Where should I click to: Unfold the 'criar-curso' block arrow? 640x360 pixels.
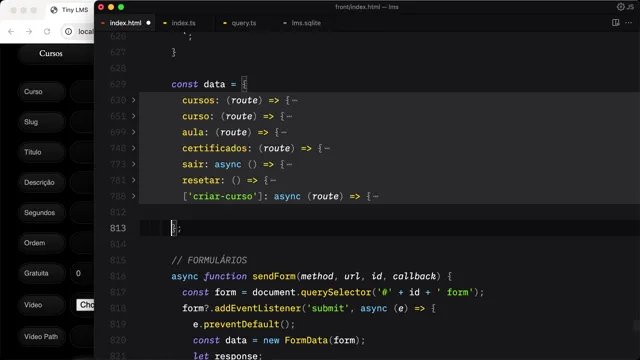pyautogui.click(x=133, y=196)
